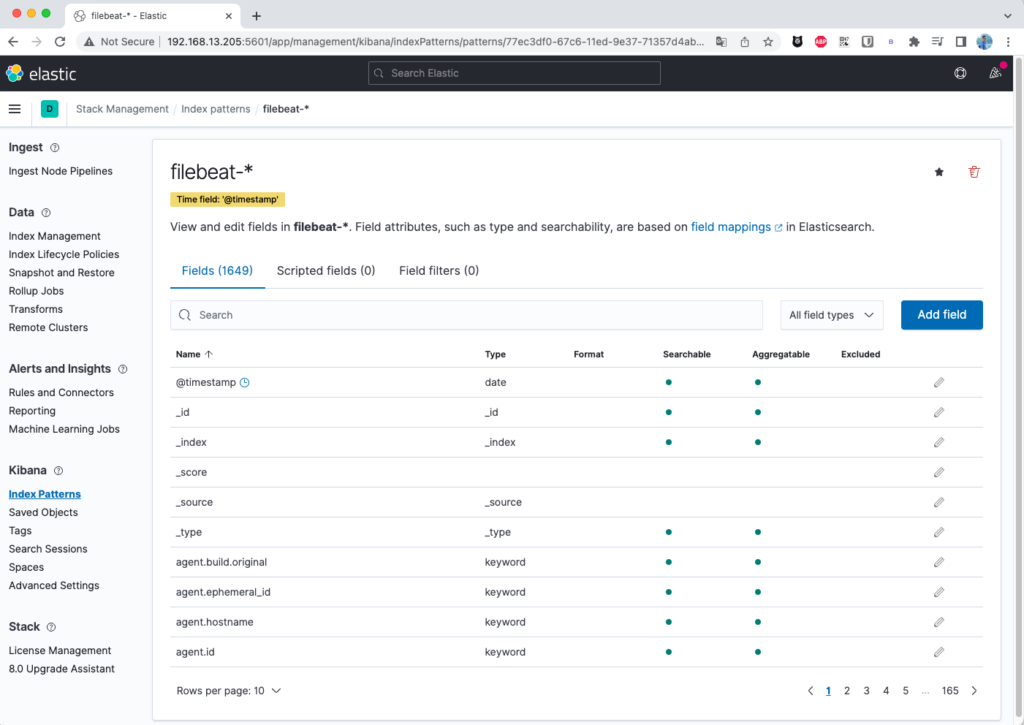The height and width of the screenshot is (725, 1024).
Task: Open Ingest Node Pipelines
Action: [x=60, y=171]
